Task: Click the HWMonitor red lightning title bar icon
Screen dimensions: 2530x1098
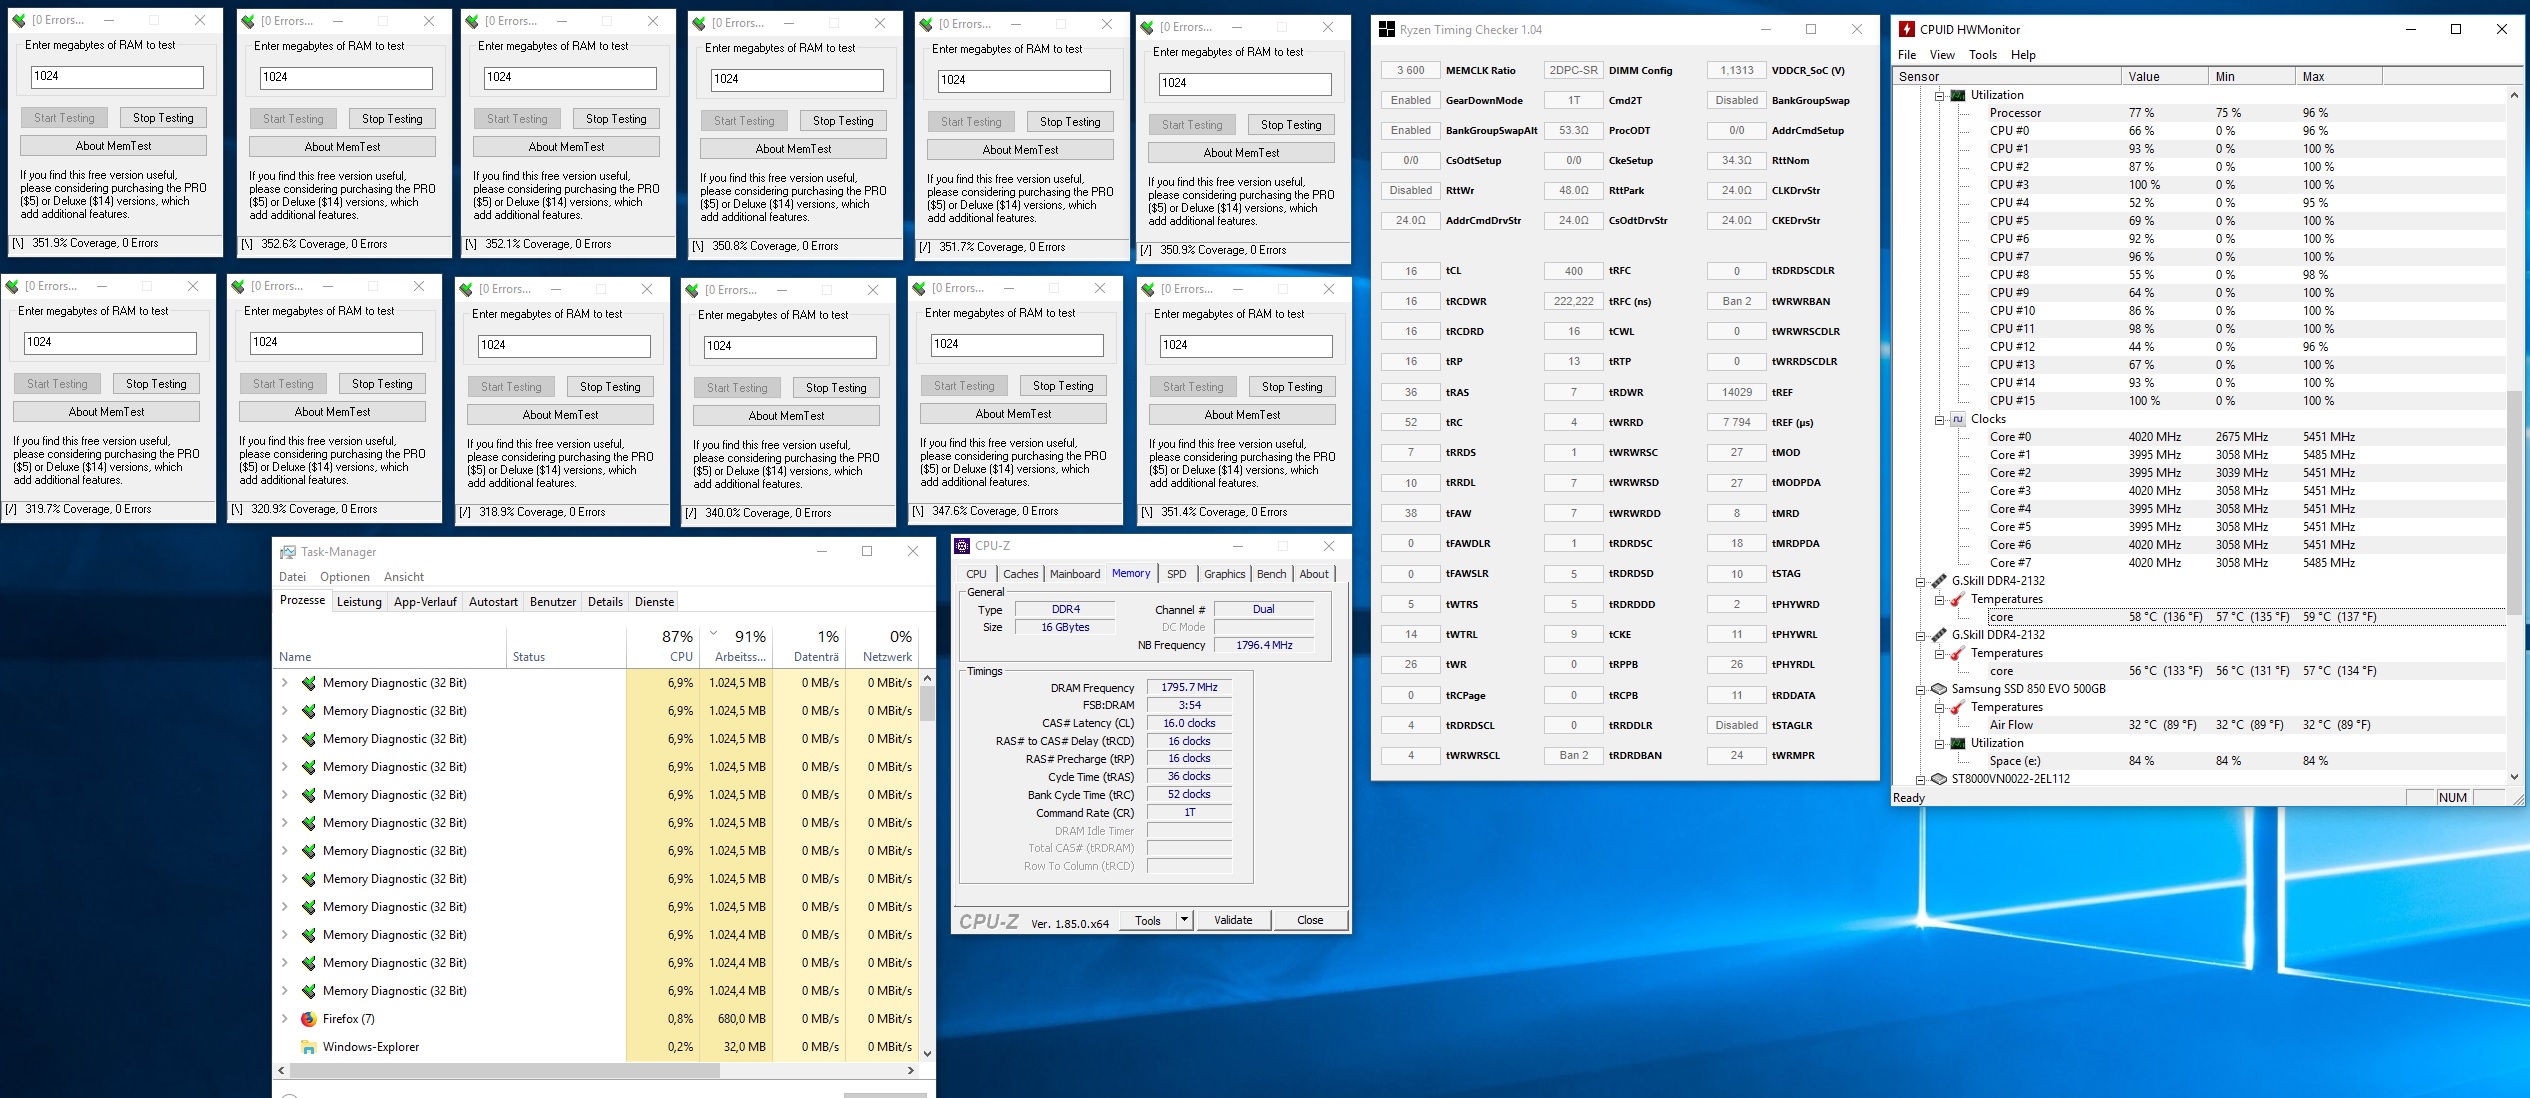Action: [x=1907, y=29]
